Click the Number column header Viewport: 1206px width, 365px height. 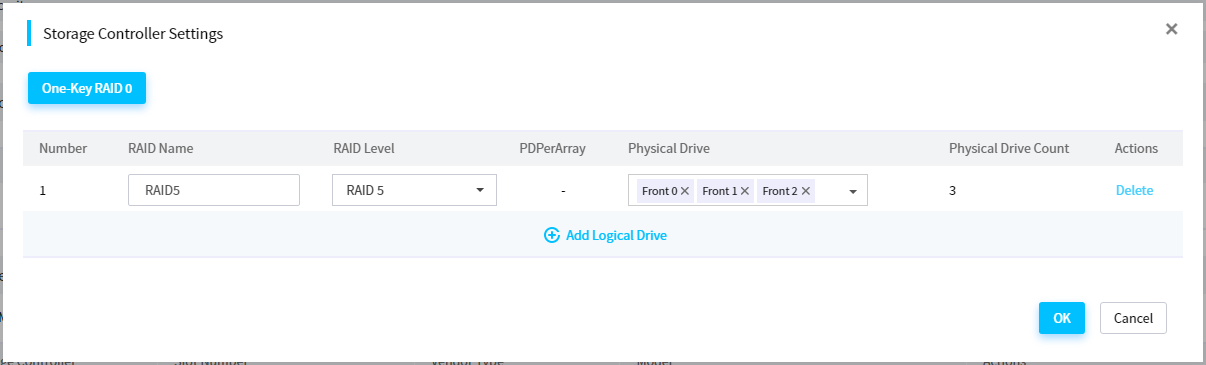click(x=63, y=148)
